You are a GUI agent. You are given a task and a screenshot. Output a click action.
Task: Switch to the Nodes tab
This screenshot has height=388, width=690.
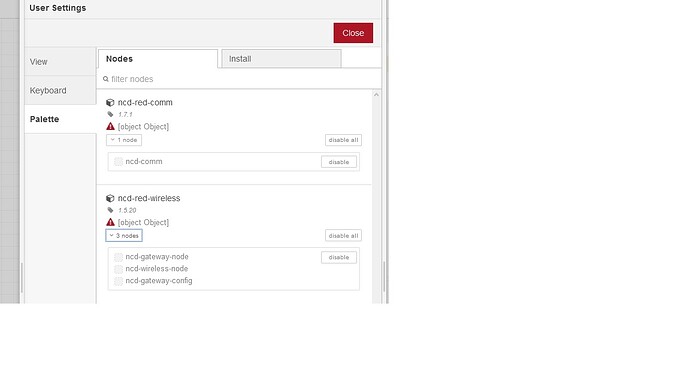(x=158, y=59)
